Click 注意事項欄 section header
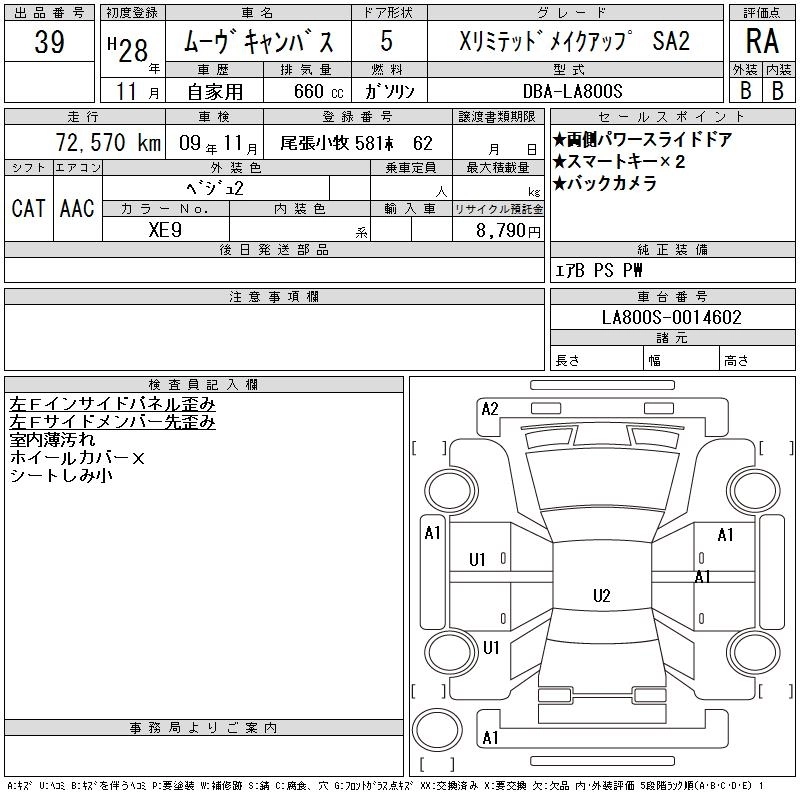This screenshot has width=800, height=800. pos(274,296)
